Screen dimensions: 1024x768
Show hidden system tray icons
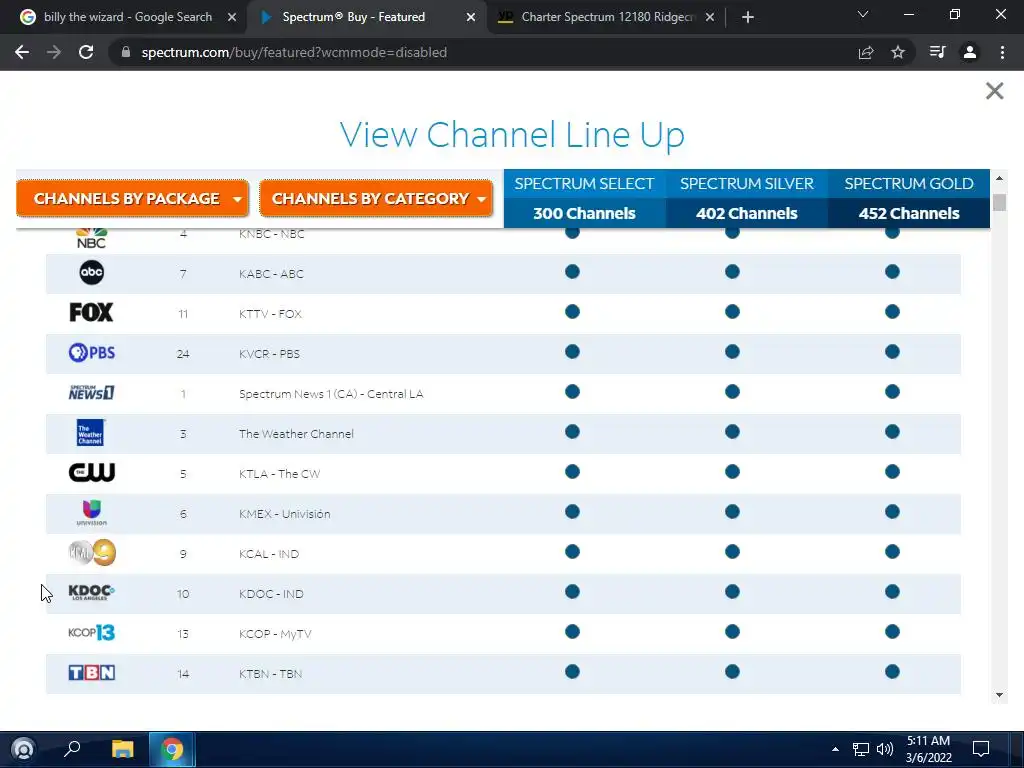835,749
